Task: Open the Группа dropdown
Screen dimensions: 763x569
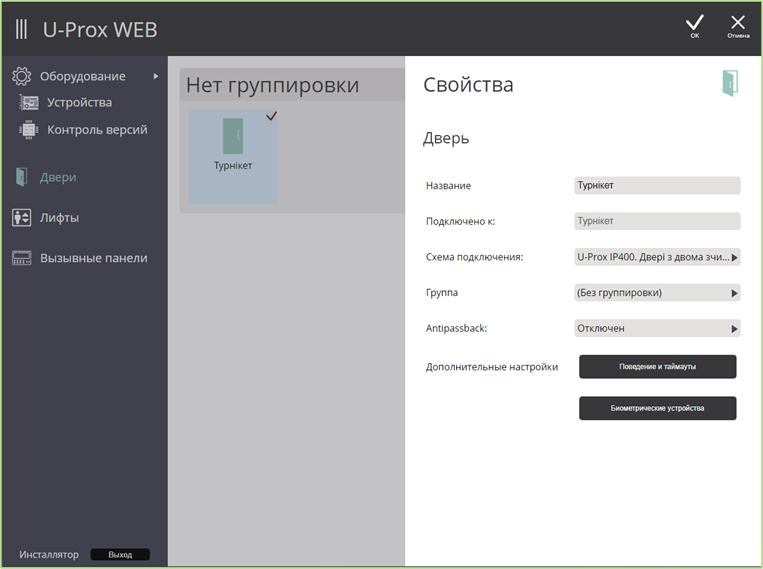Action: pos(657,293)
